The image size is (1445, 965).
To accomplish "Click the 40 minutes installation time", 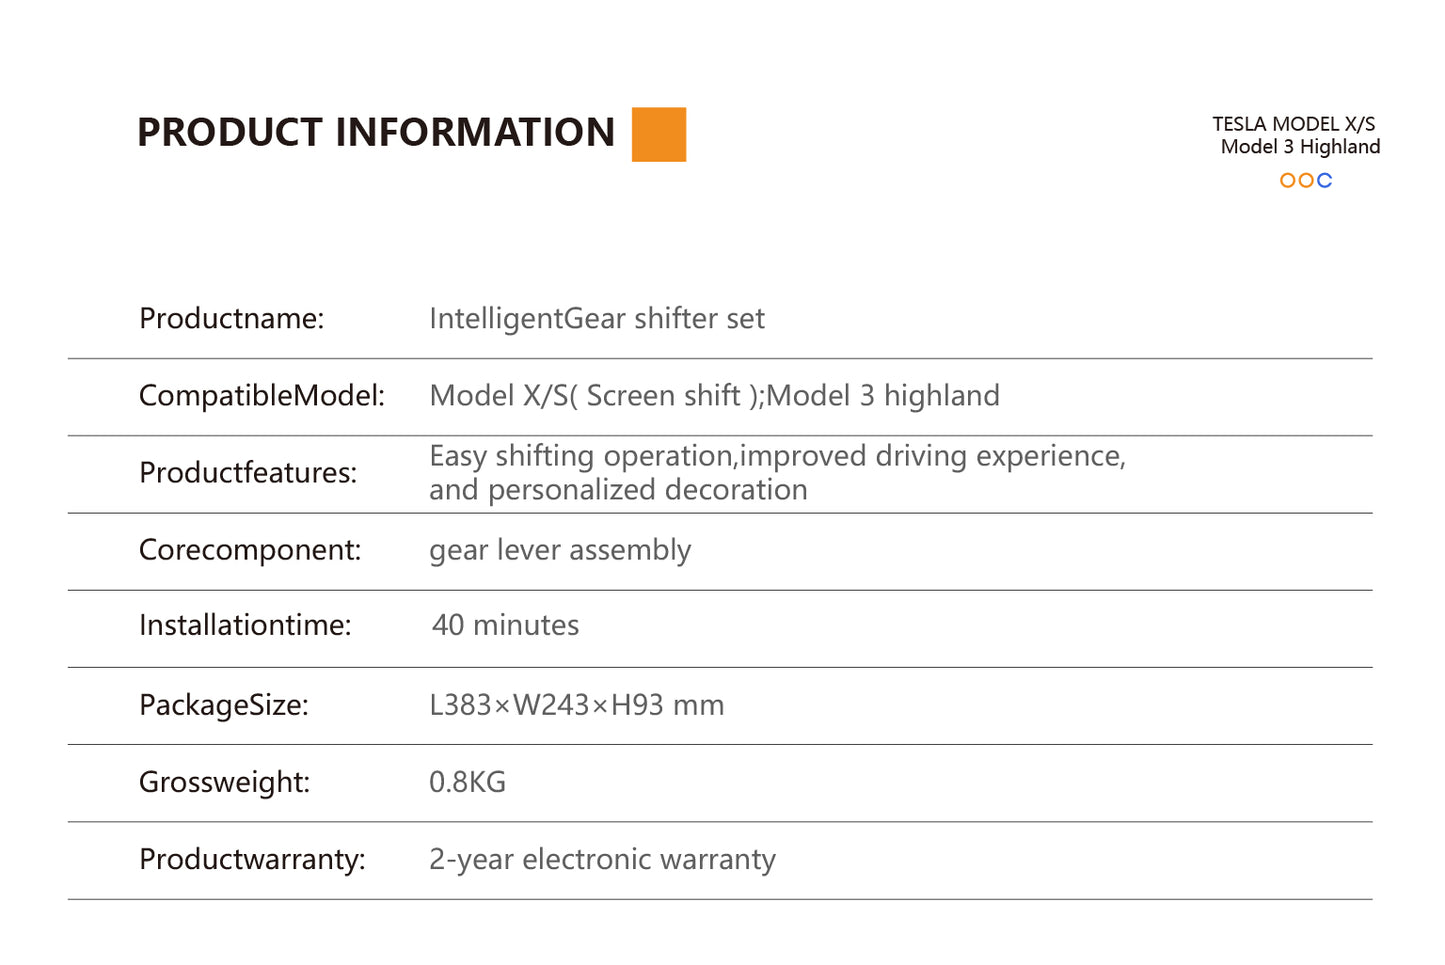I will [x=505, y=626].
